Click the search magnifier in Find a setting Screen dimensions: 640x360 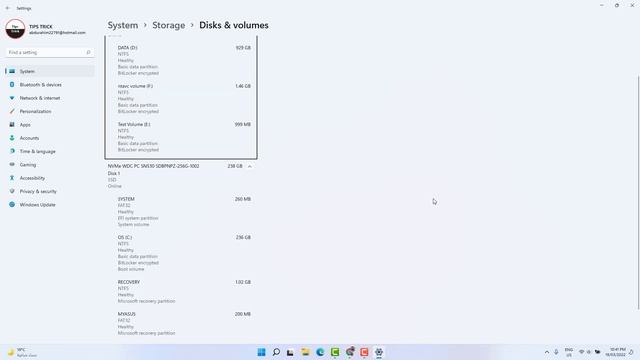tap(88, 52)
